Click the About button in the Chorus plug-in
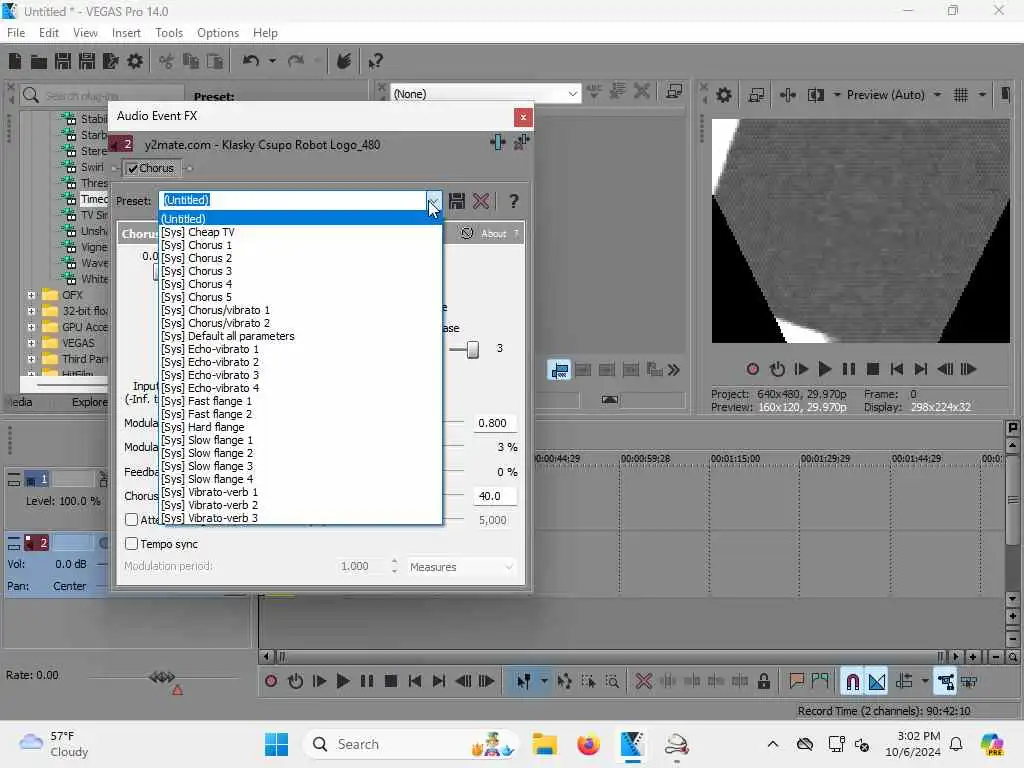 click(493, 233)
